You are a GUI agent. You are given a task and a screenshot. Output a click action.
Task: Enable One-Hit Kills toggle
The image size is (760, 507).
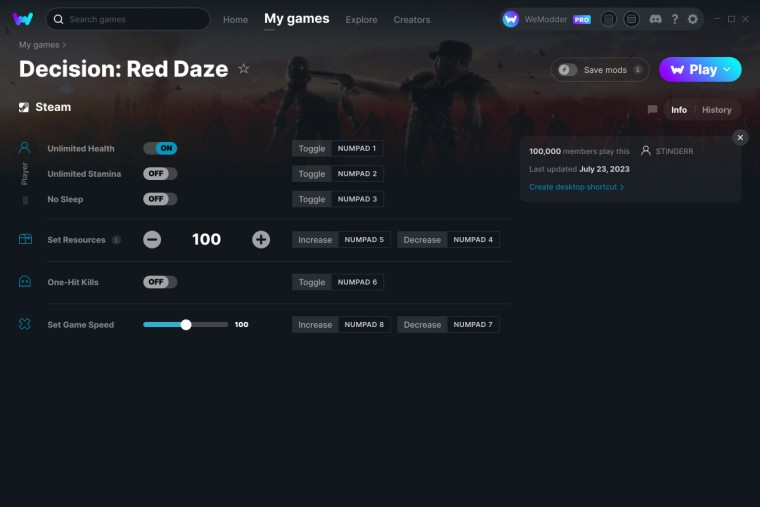pyautogui.click(x=160, y=282)
